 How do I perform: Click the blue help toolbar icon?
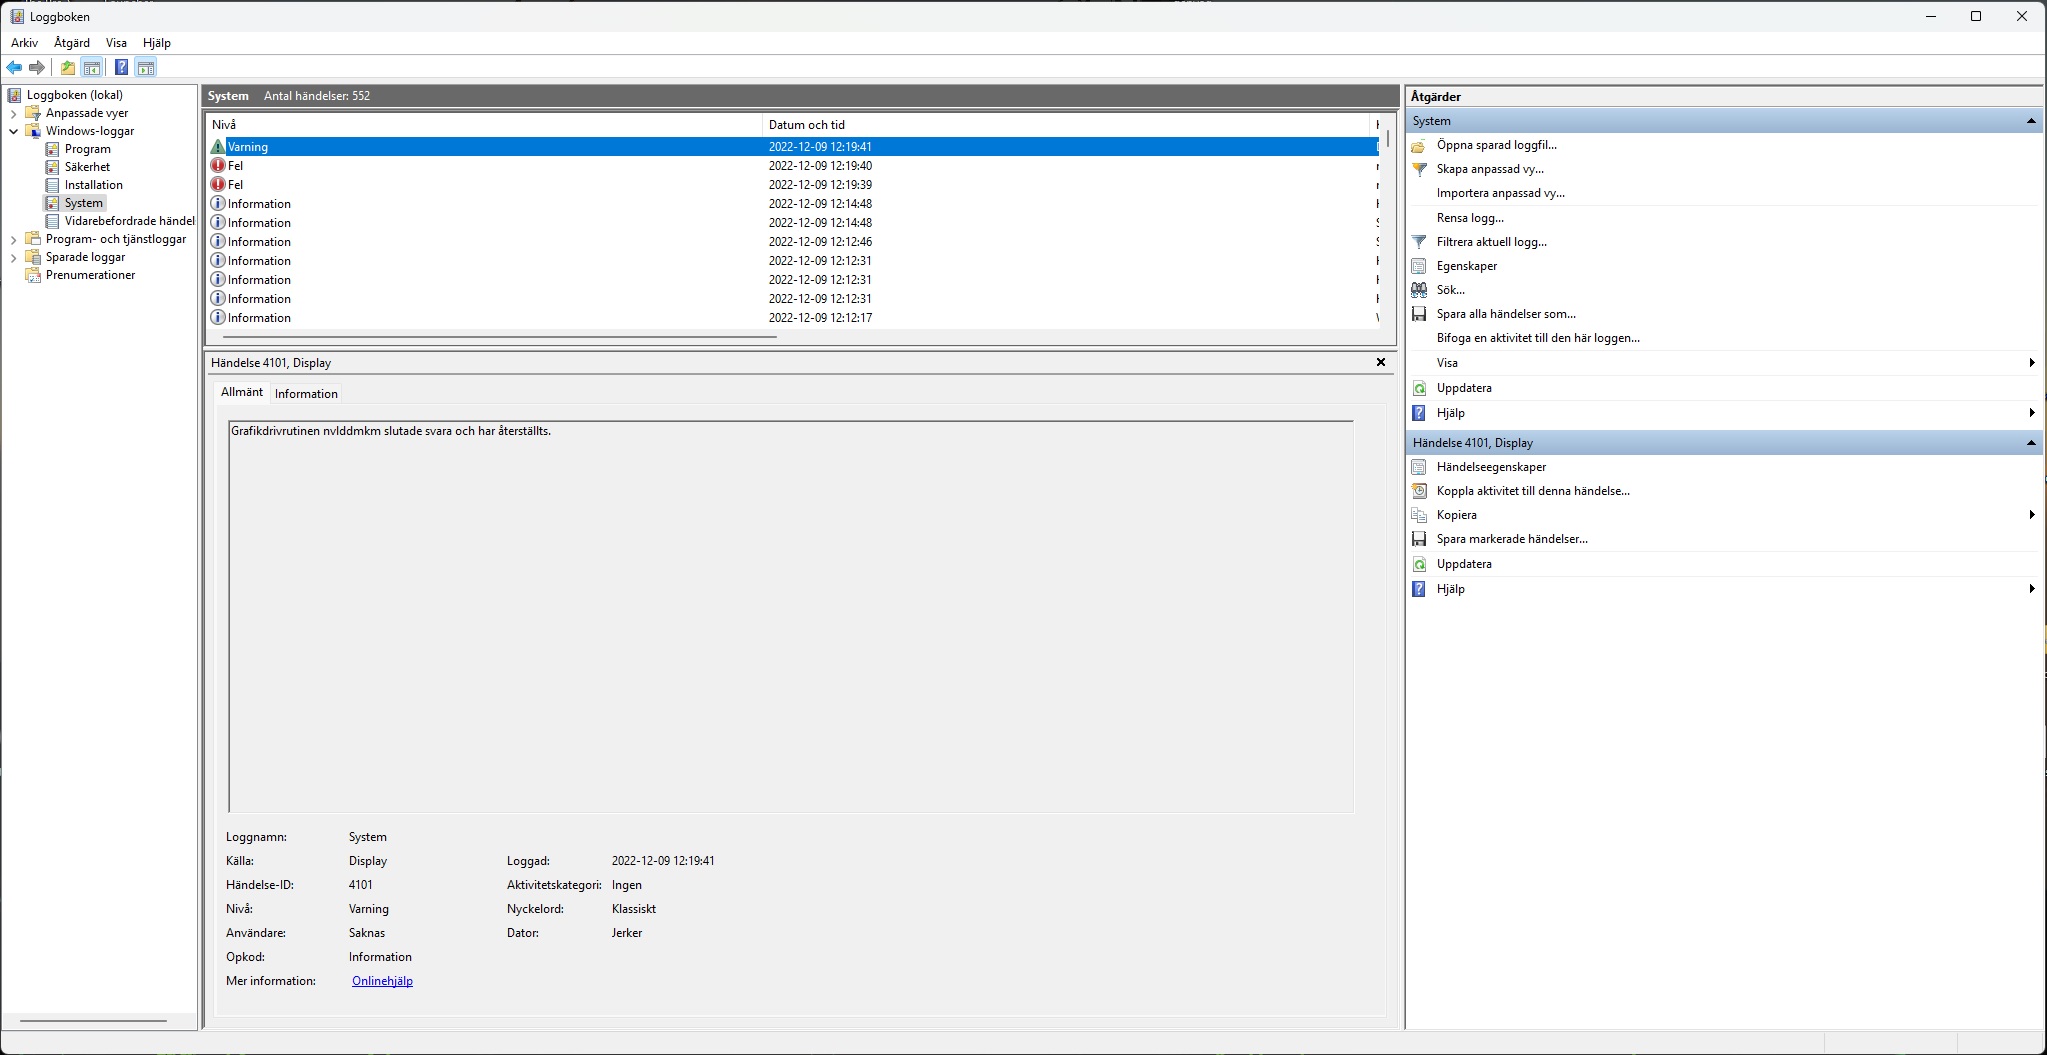pos(121,67)
